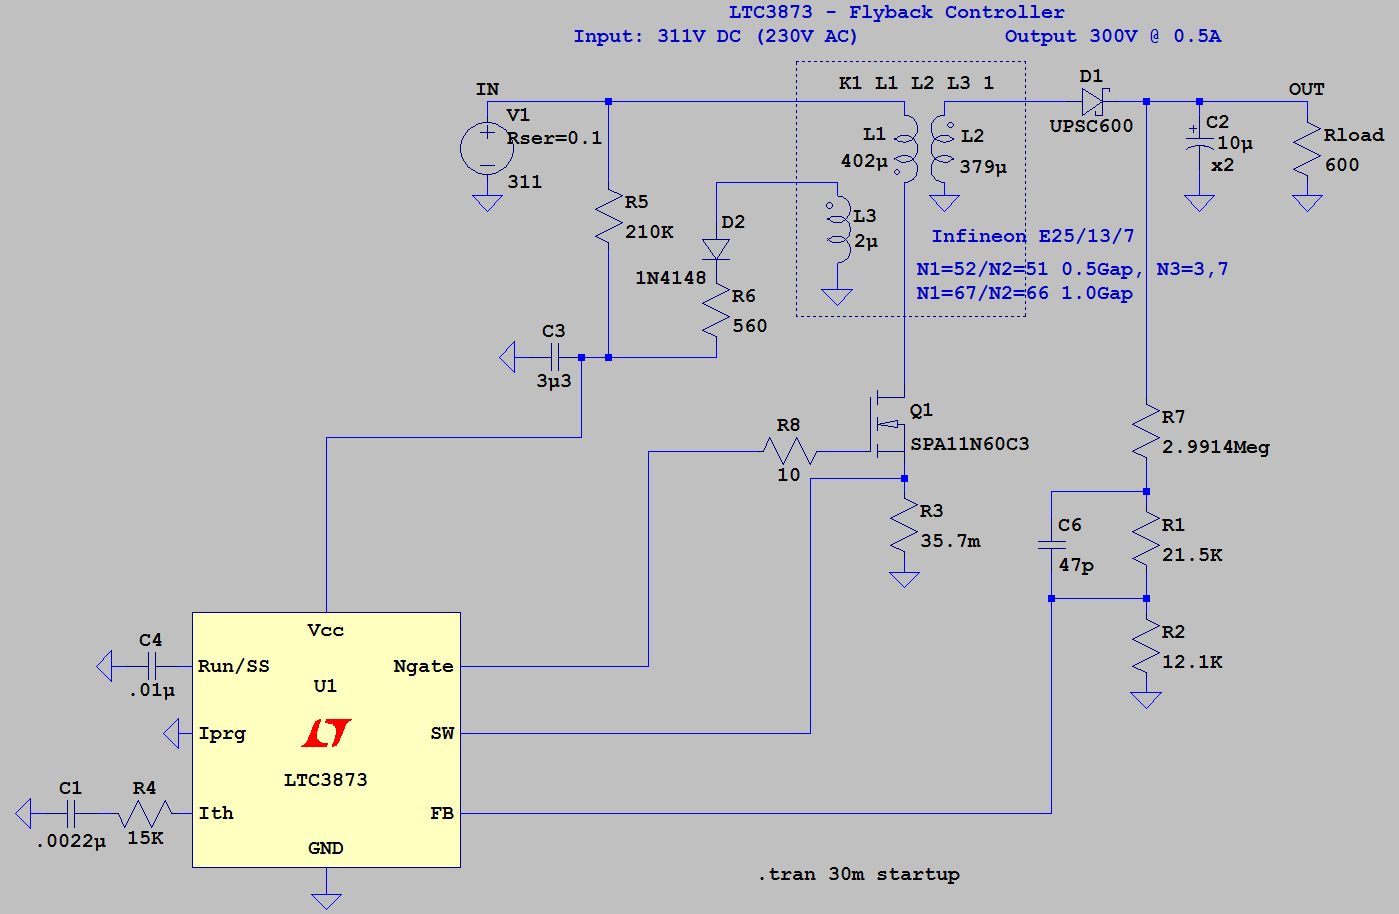Click the '21.5K' value of R1

click(1192, 555)
